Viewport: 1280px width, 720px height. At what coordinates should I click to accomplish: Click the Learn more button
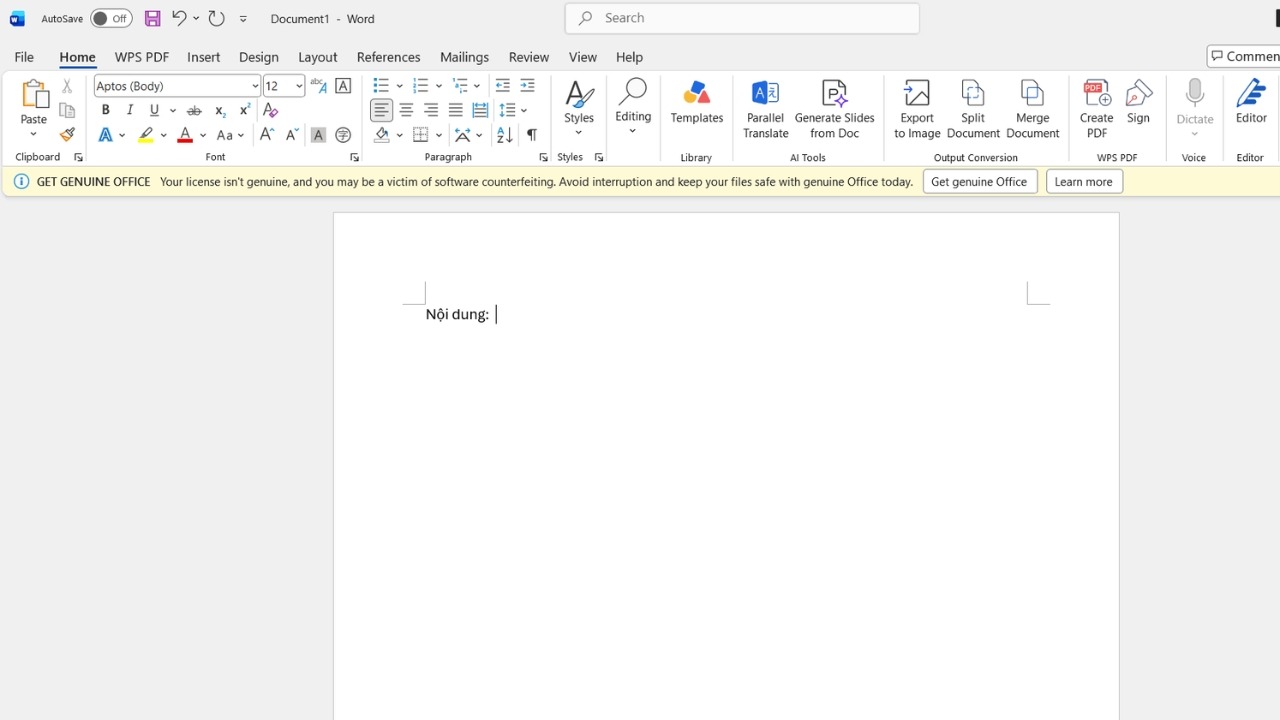(1084, 182)
